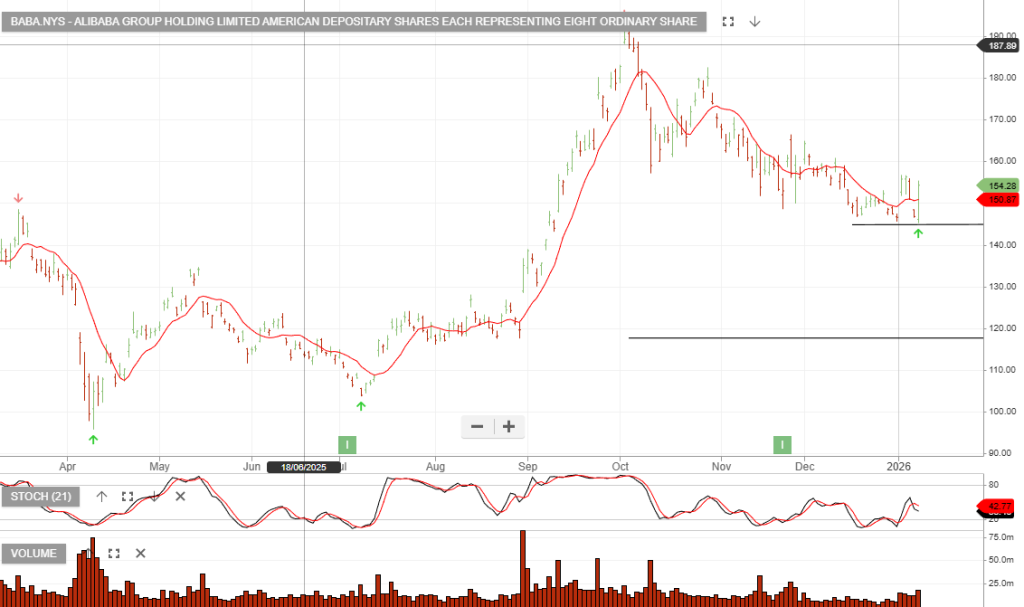Screen dimensions: 1024x607
Task: Click the 18/06/2025 date label on axis
Action: [x=304, y=467]
